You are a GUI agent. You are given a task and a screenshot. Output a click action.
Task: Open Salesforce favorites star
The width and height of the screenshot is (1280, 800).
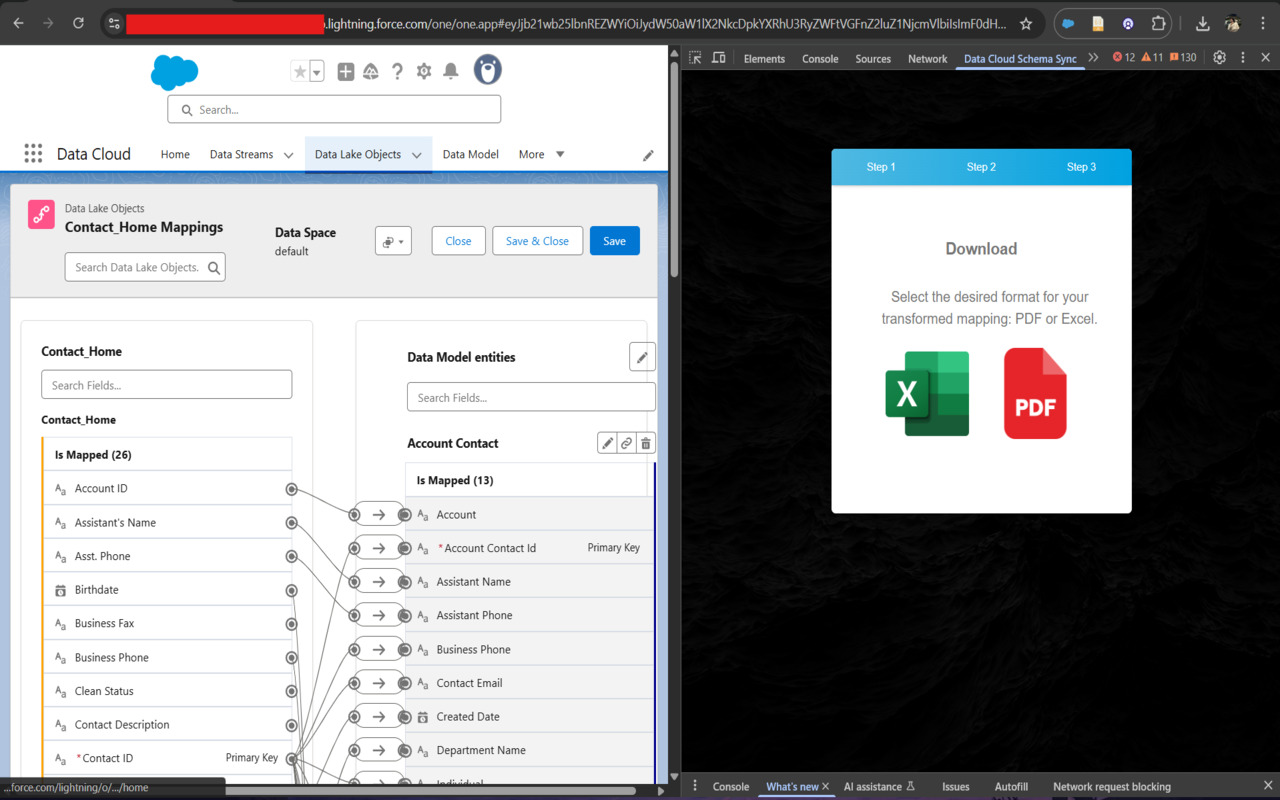tap(300, 71)
